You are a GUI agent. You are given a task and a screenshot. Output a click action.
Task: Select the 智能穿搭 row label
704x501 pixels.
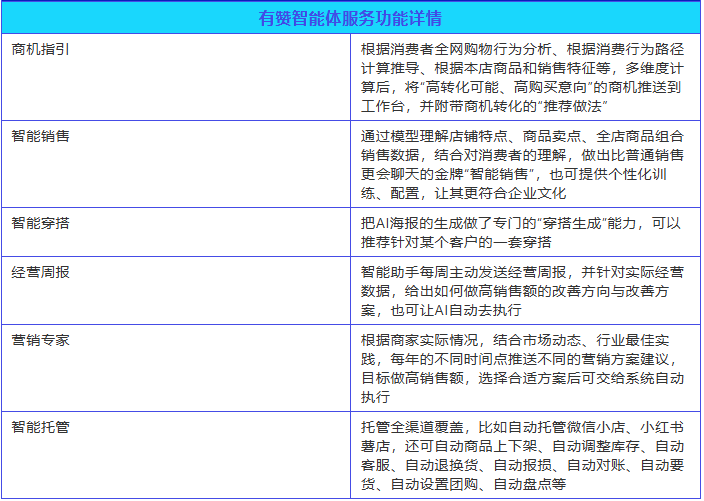(40, 223)
